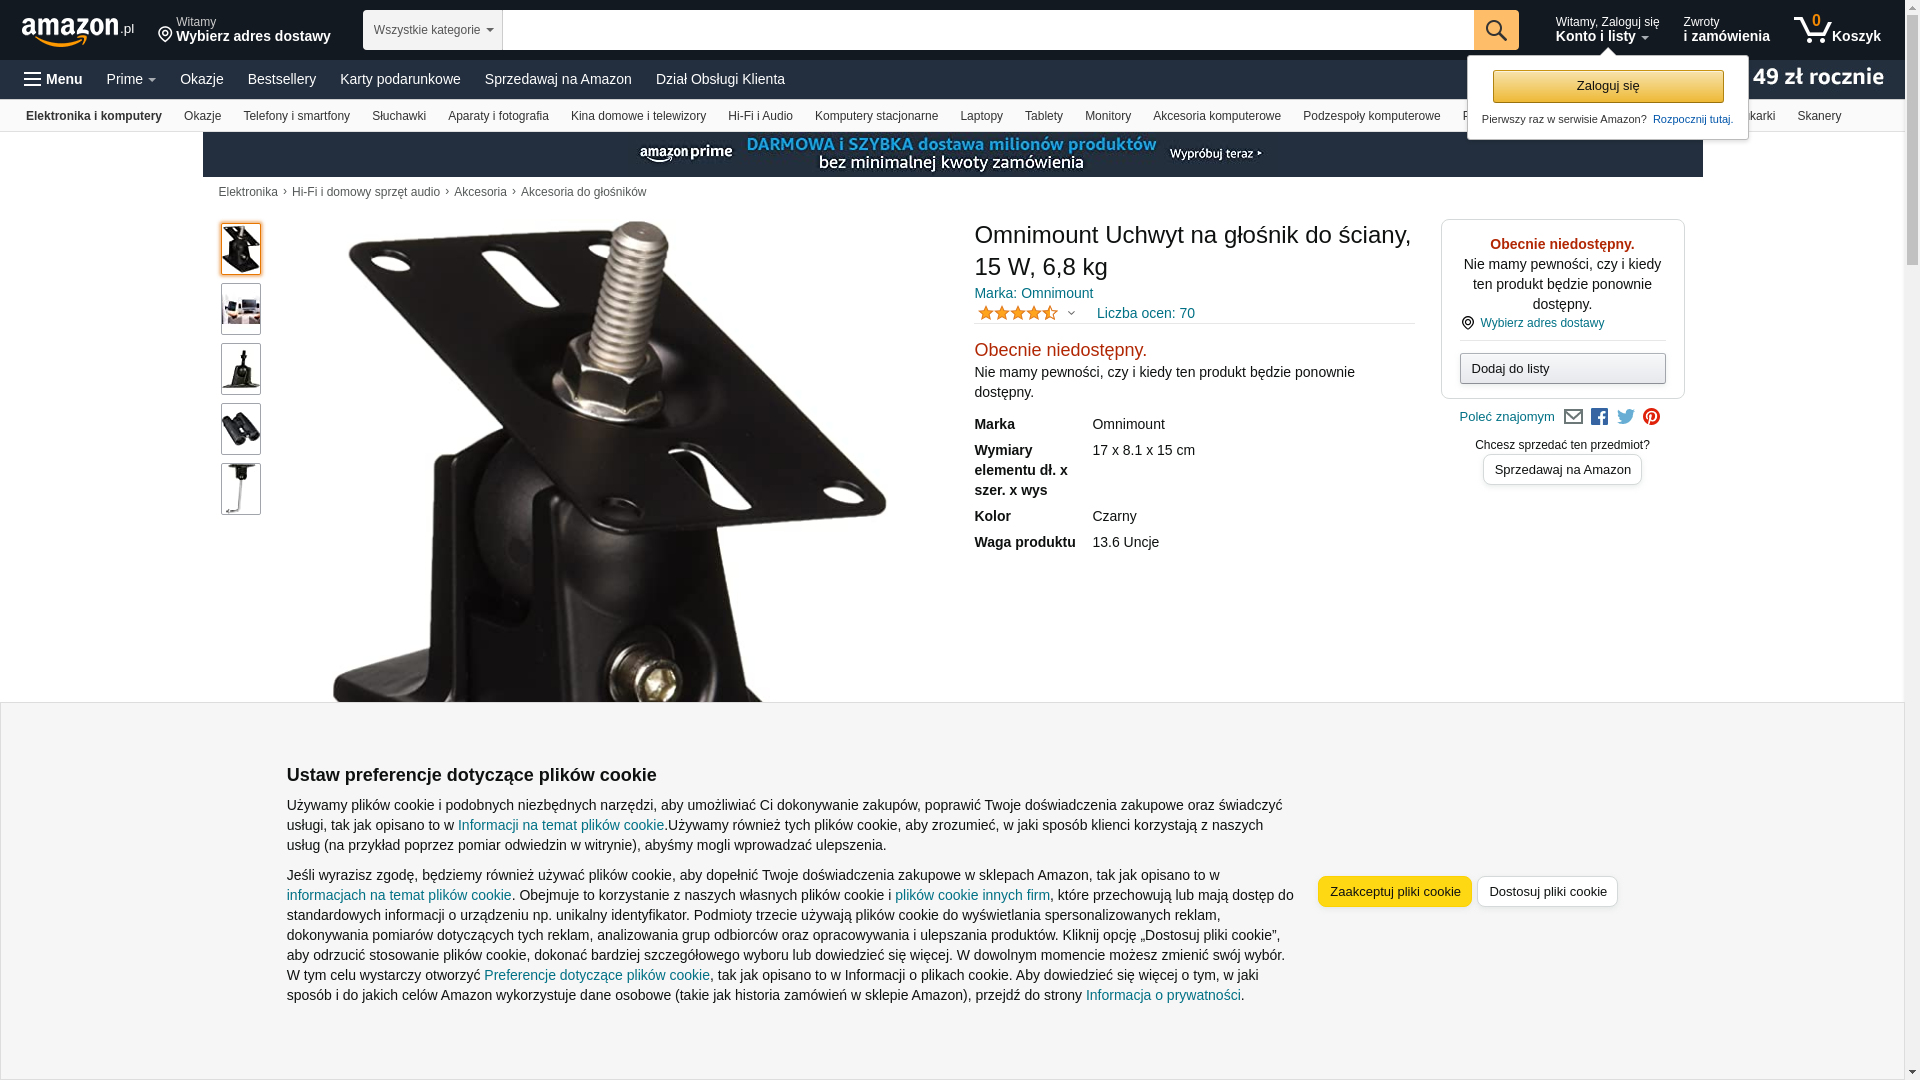The image size is (1920, 1080).
Task: Share the product via the Twitter icon
Action: tap(1626, 417)
